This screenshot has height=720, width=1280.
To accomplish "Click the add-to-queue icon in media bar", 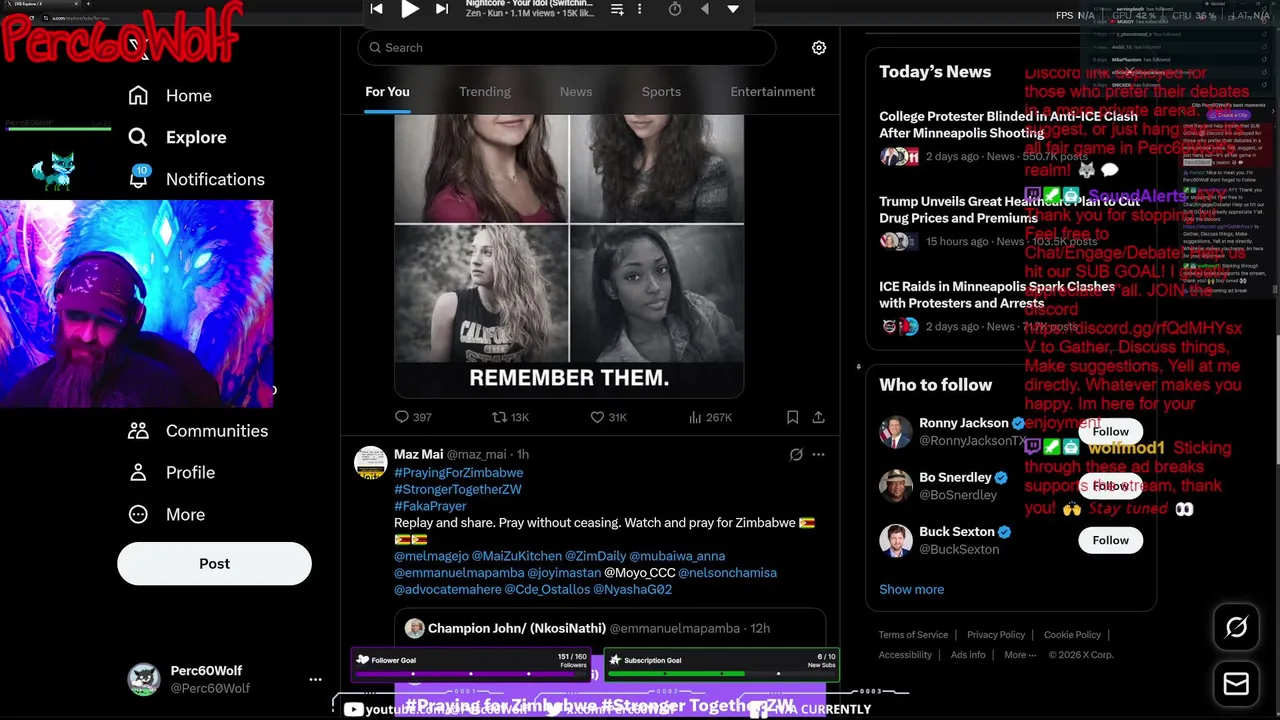I will pos(617,9).
